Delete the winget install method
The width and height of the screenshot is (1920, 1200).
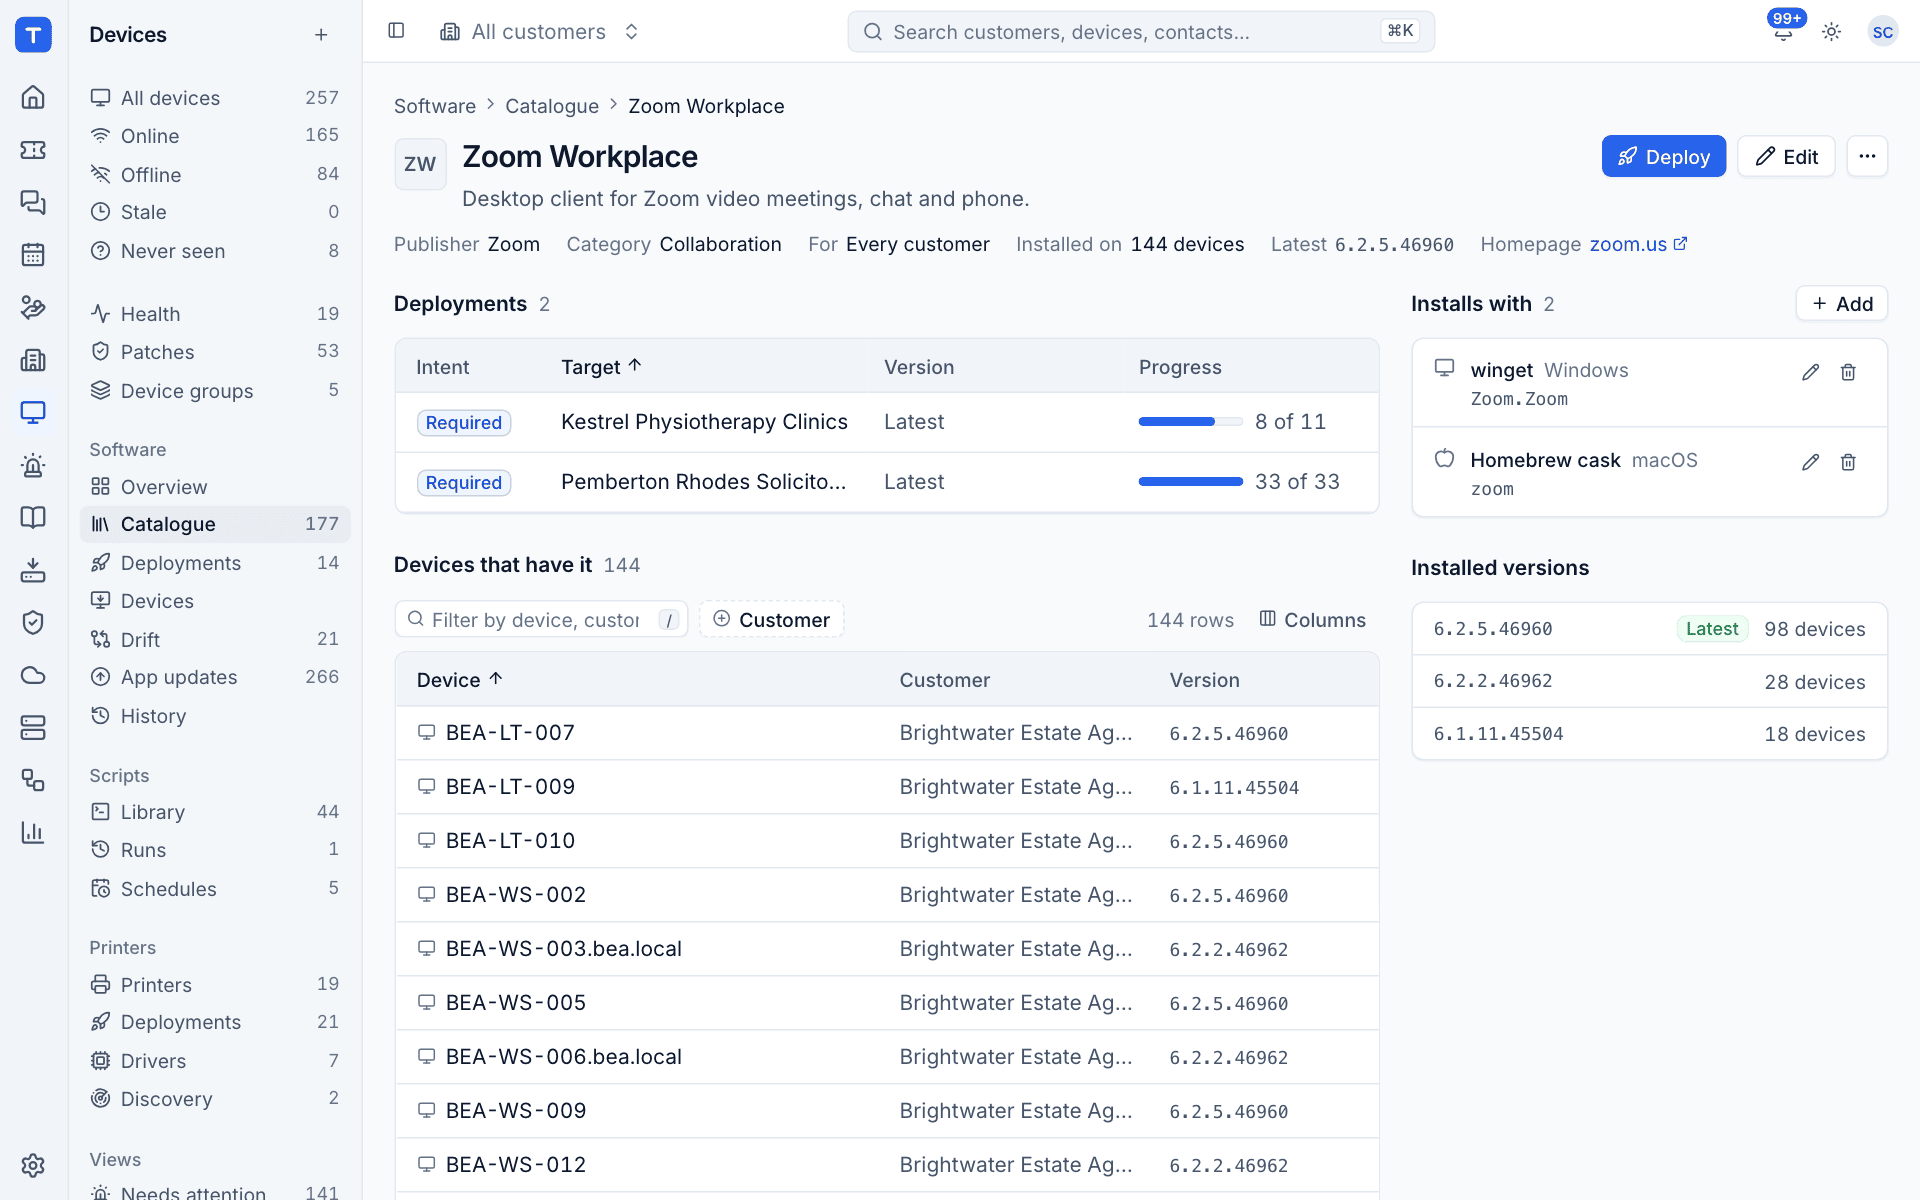point(1848,372)
